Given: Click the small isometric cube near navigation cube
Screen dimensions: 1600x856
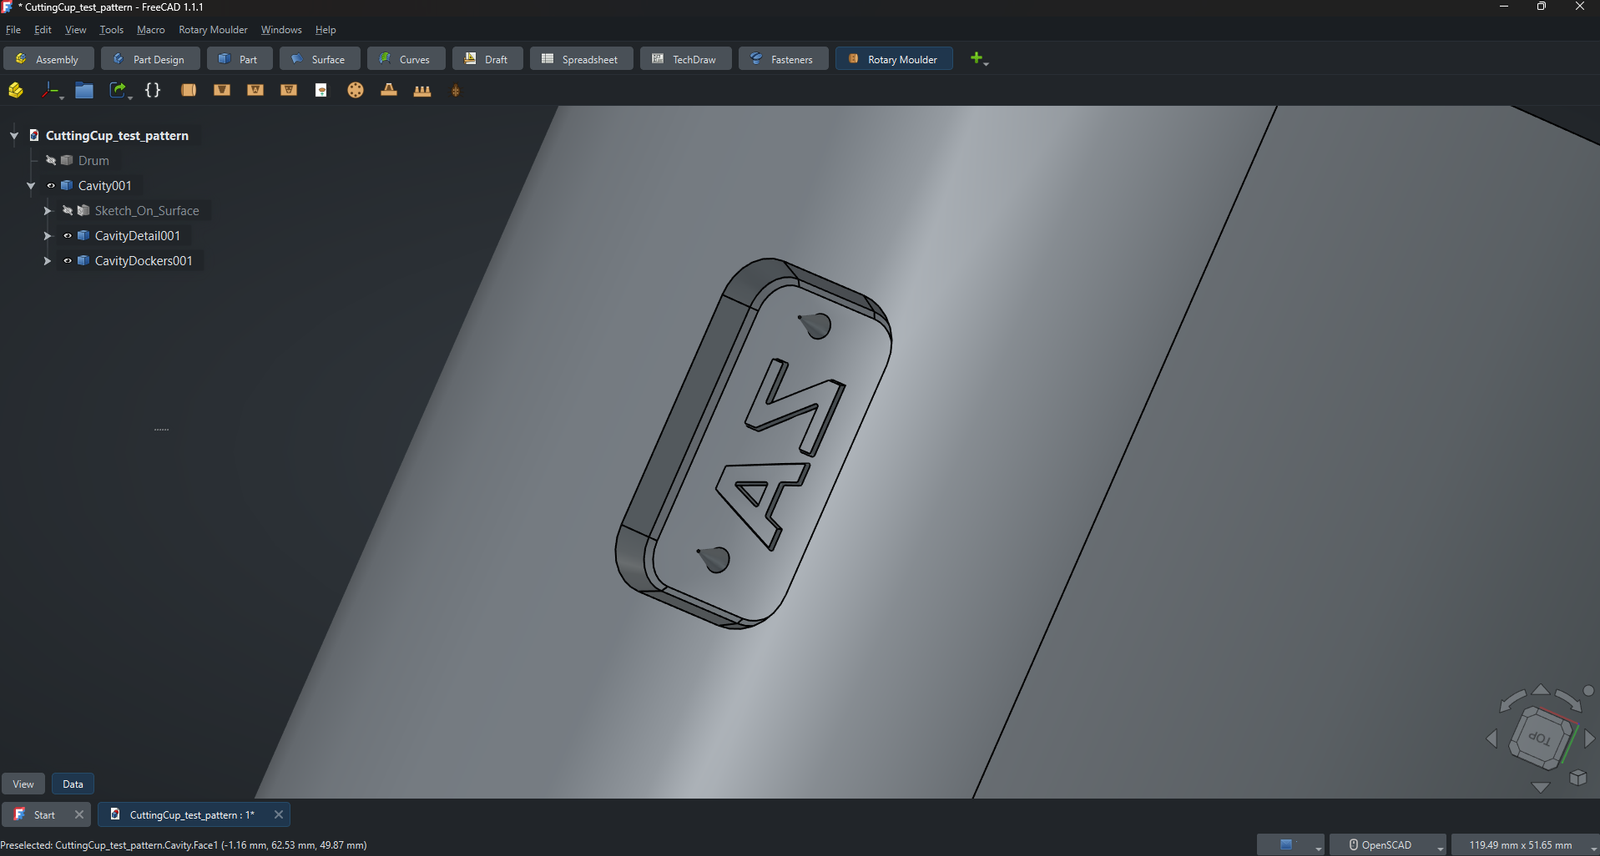Looking at the screenshot, I should click(x=1578, y=777).
